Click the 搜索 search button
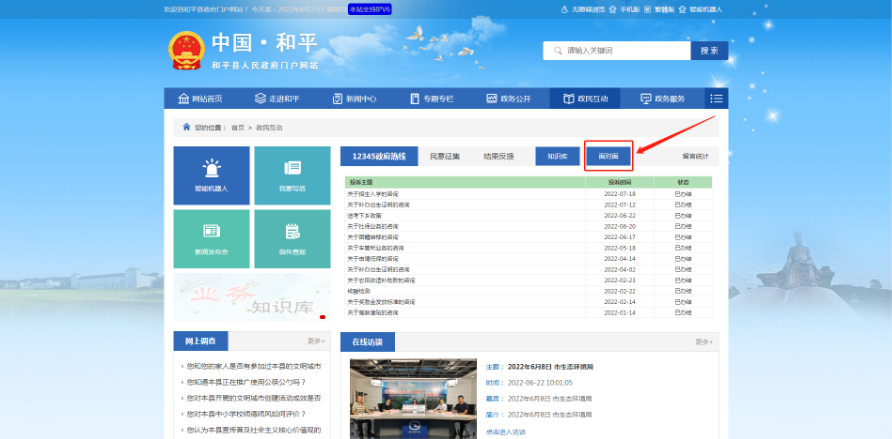This screenshot has width=892, height=439. point(709,51)
